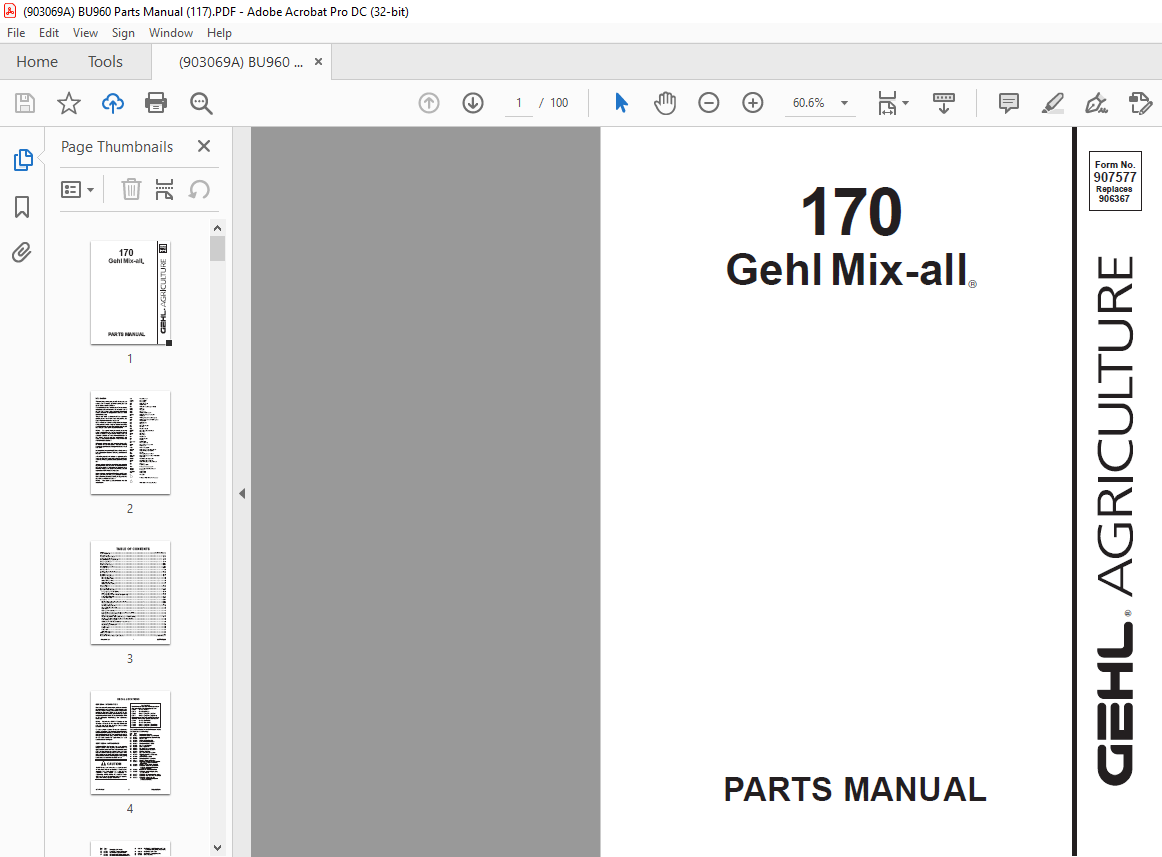The height and width of the screenshot is (857, 1162).
Task: Open the Bookmarks sidebar panel
Action: click(22, 207)
